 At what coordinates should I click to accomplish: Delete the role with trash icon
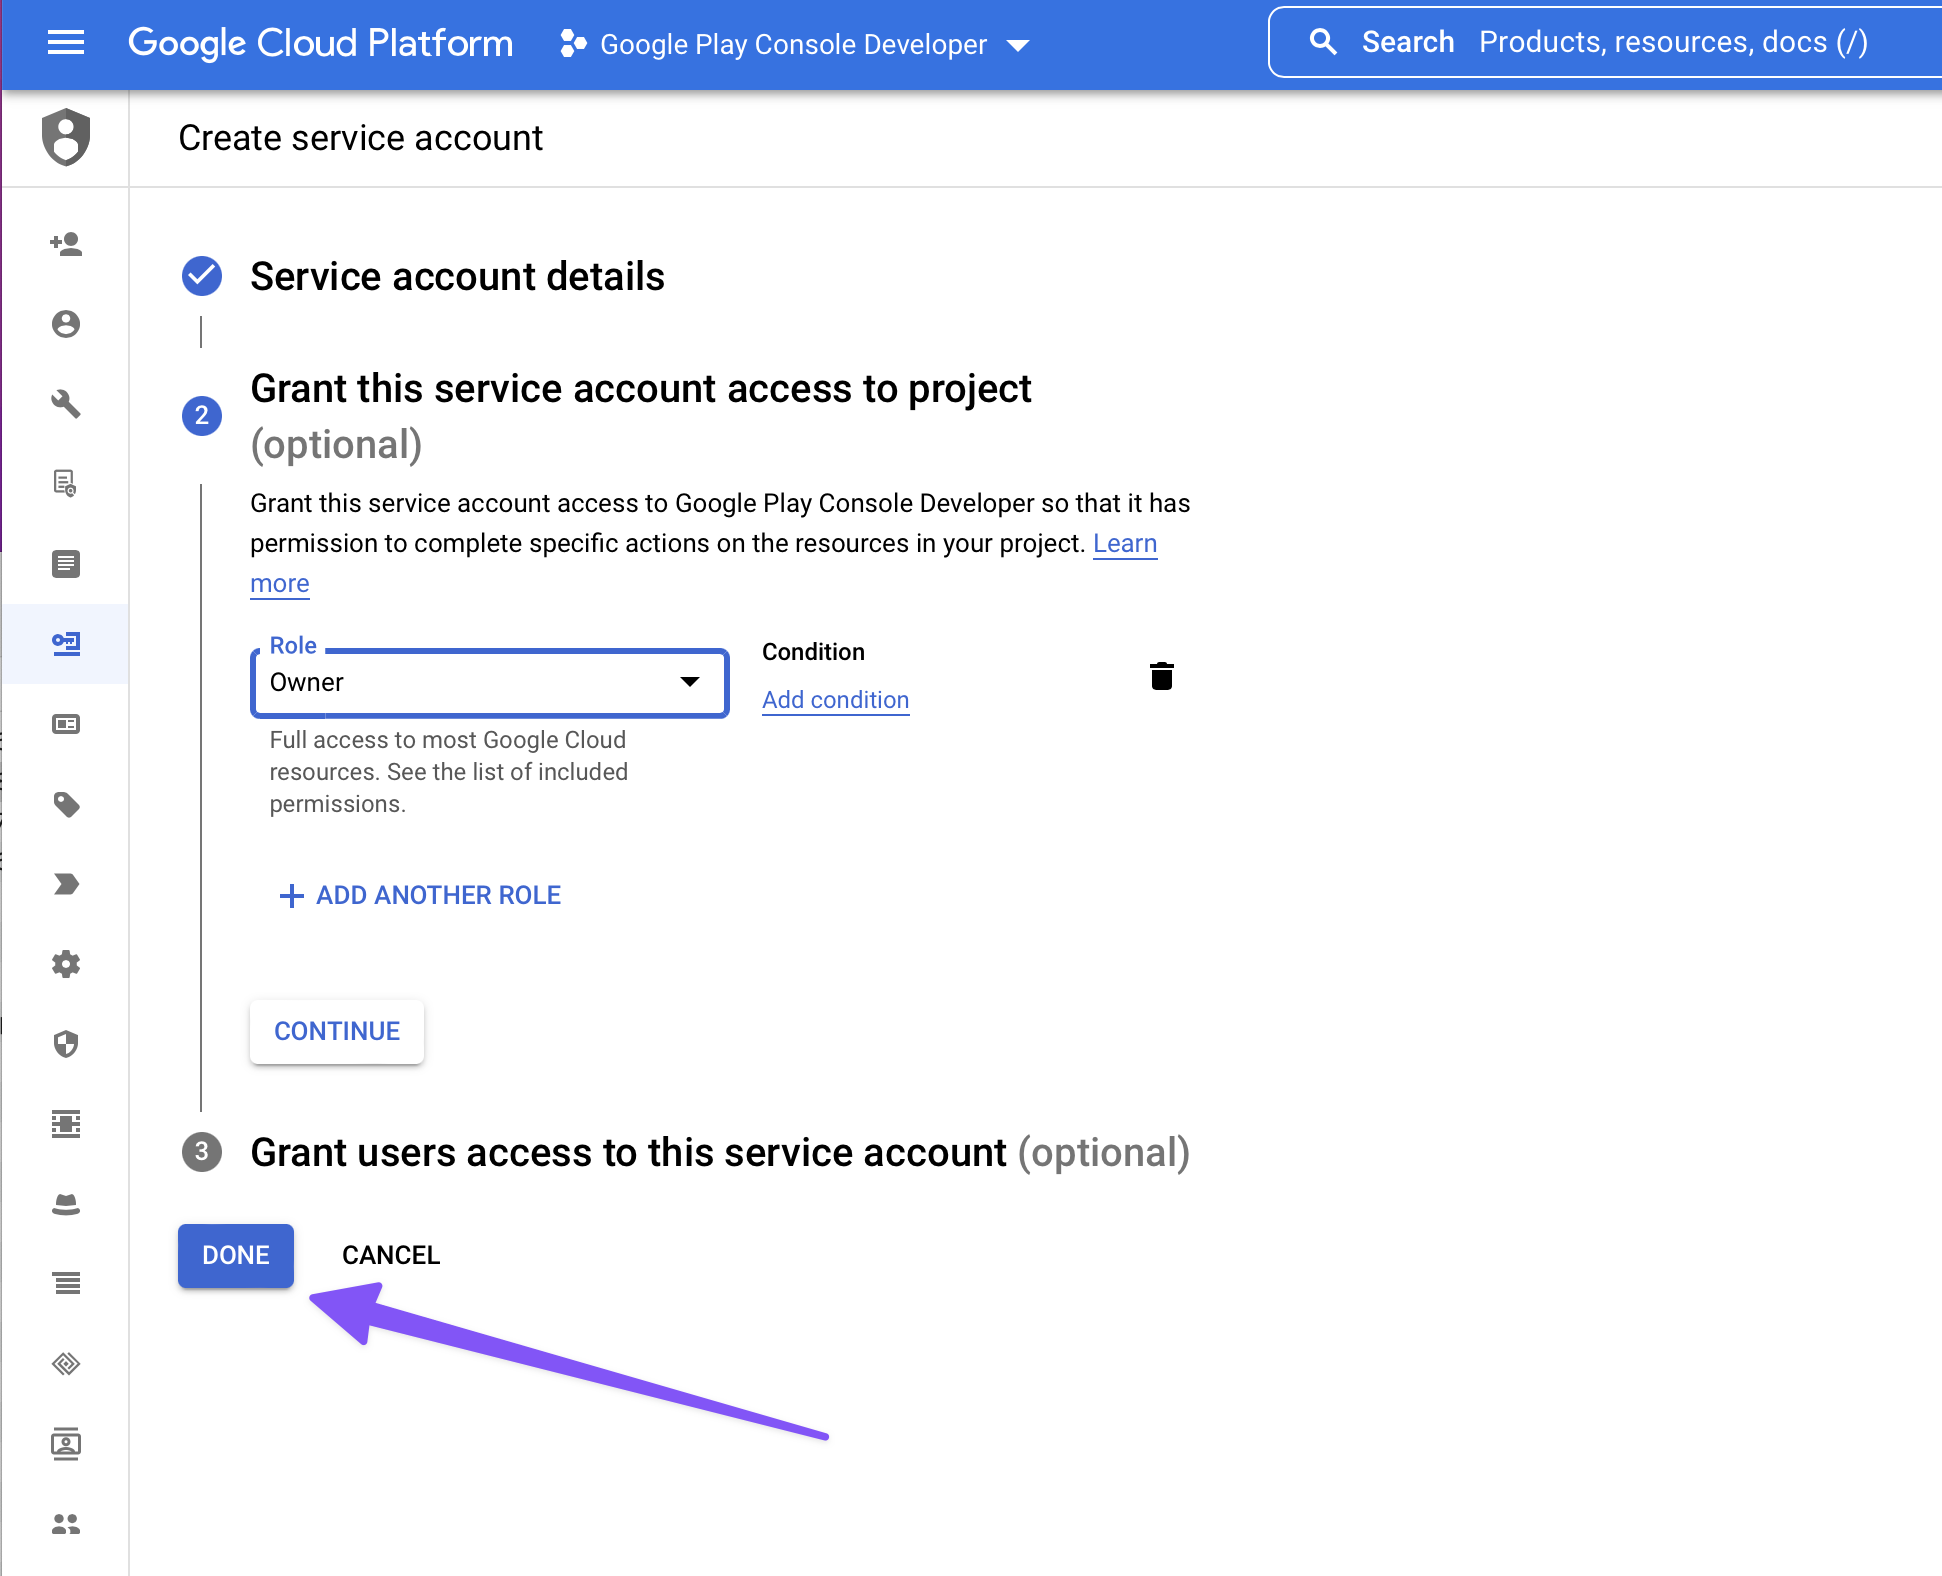coord(1161,677)
